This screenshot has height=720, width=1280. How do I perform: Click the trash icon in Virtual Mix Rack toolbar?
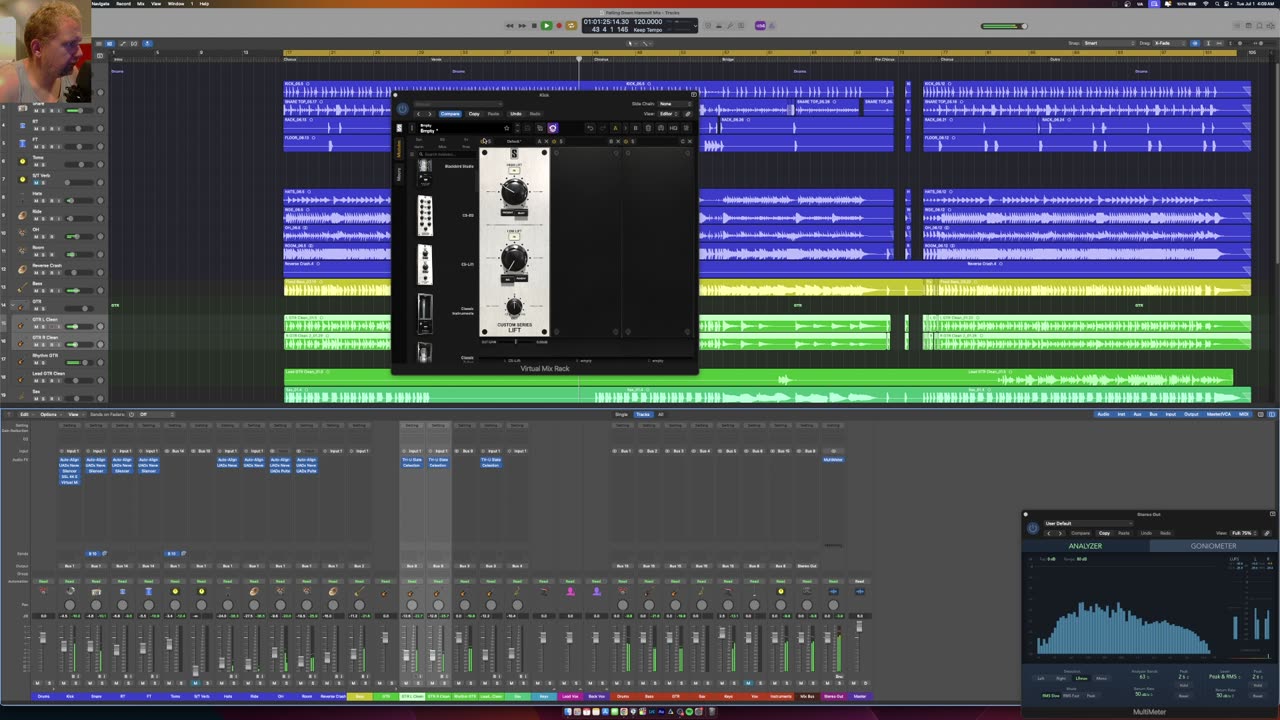point(648,128)
